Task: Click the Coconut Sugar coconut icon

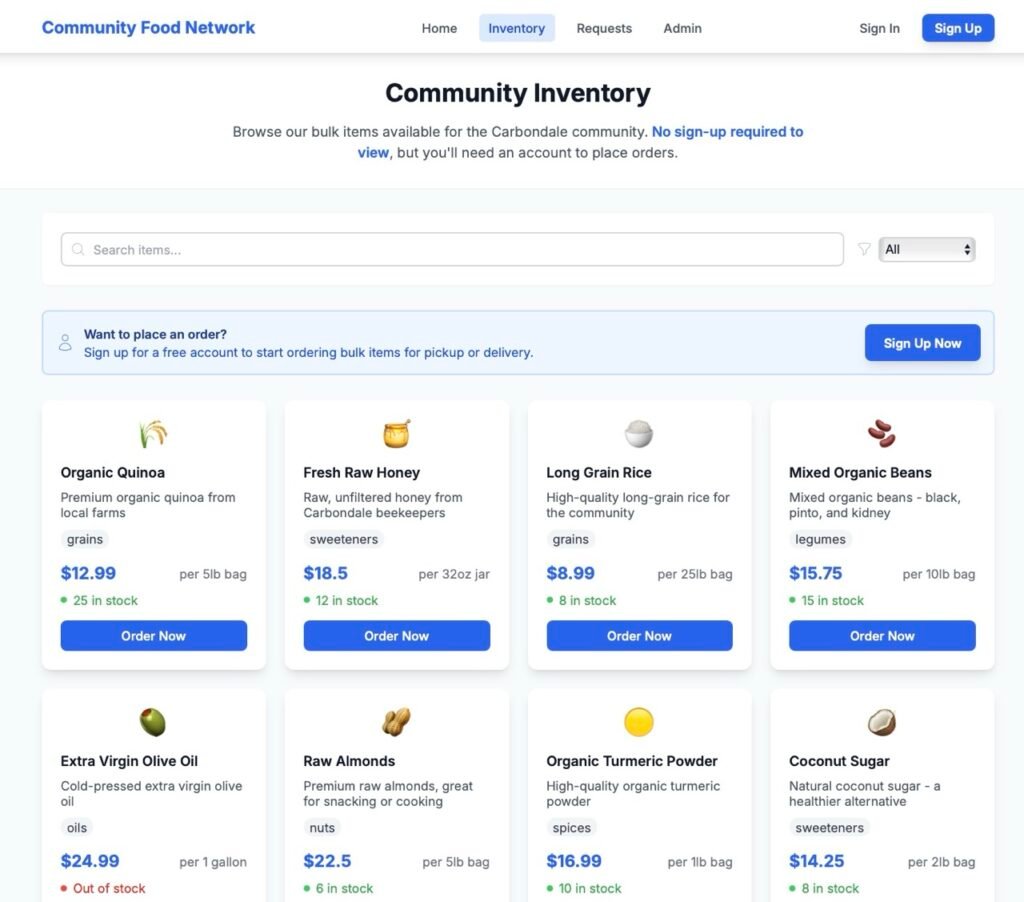Action: point(881,722)
